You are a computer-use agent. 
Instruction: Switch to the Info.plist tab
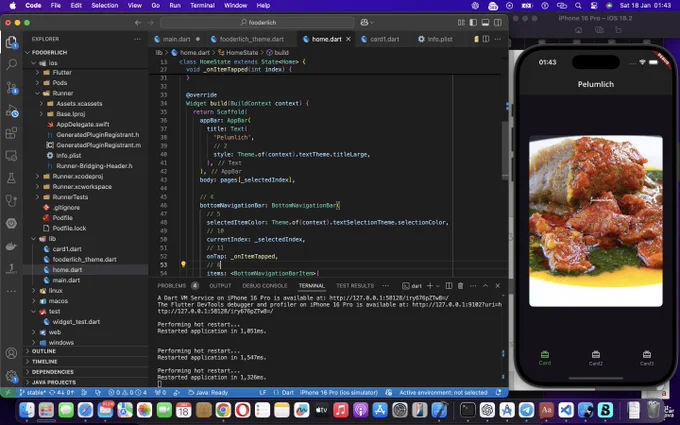point(440,39)
